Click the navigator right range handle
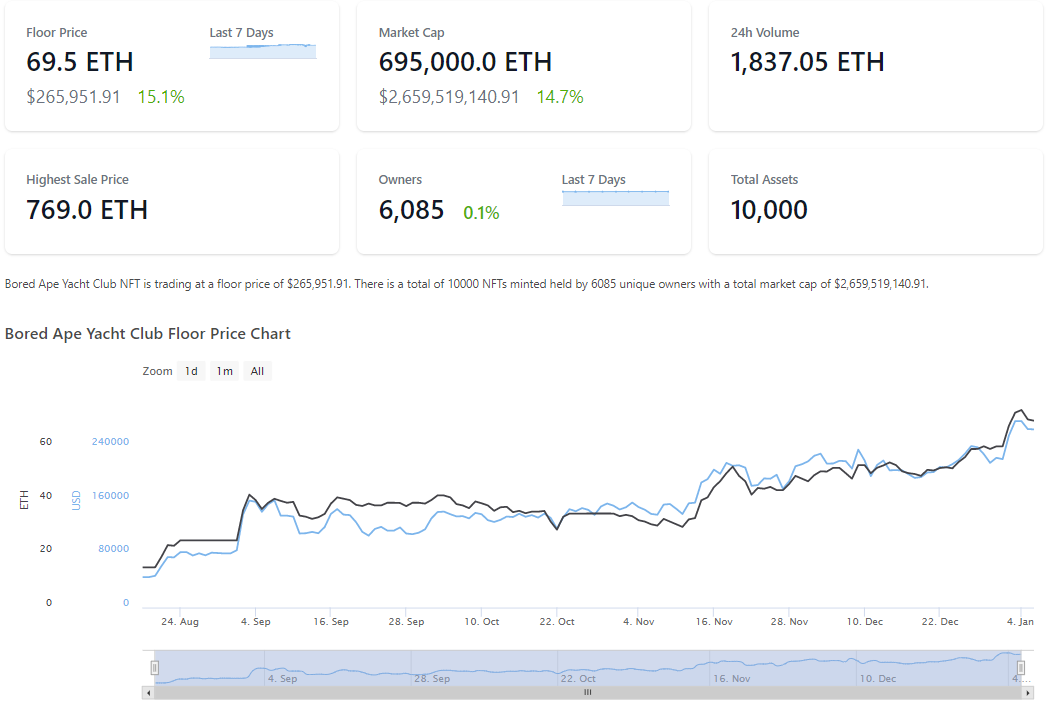 (1021, 667)
